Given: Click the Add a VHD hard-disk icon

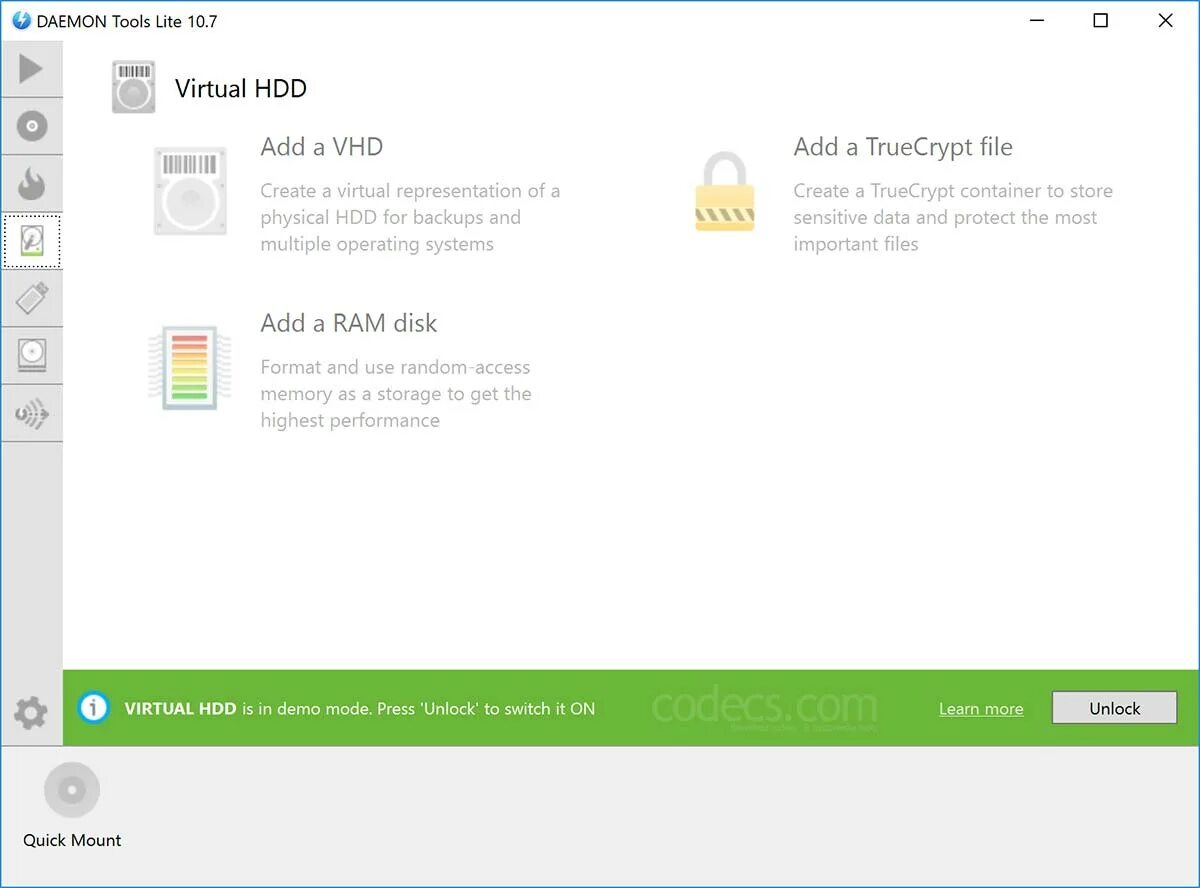Looking at the screenshot, I should pyautogui.click(x=190, y=191).
